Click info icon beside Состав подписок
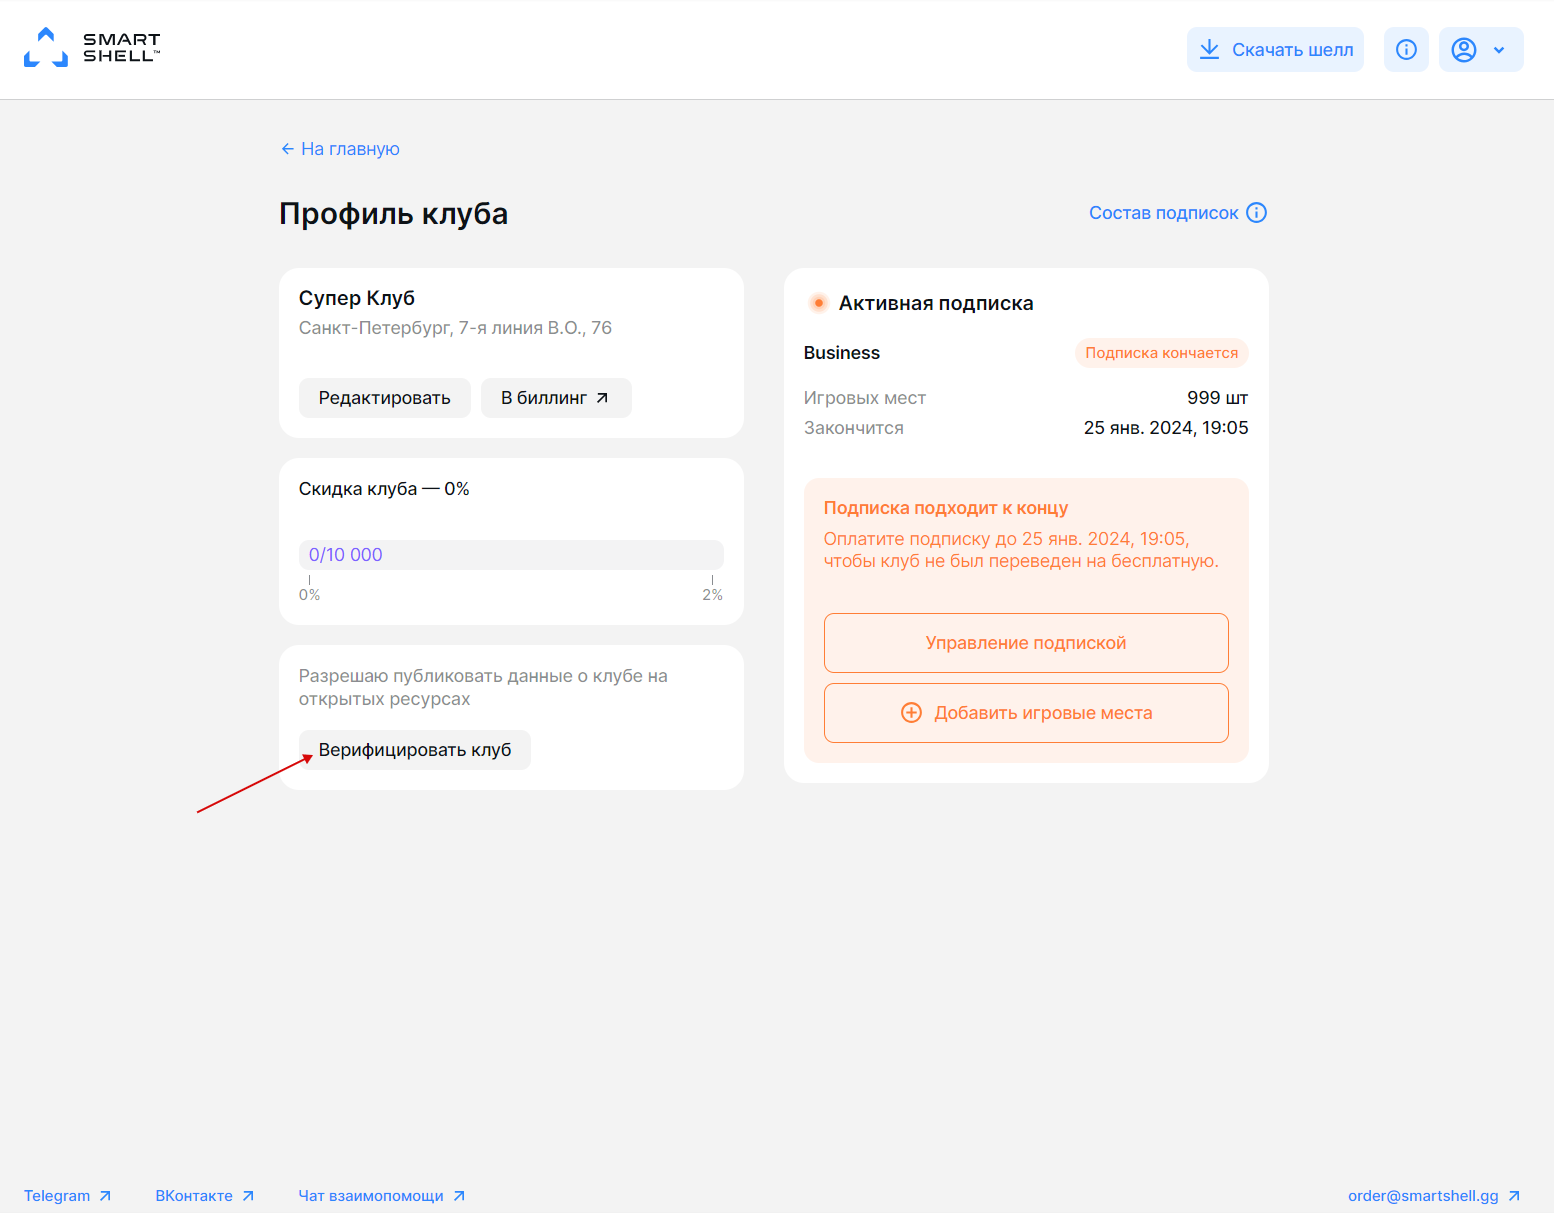The width and height of the screenshot is (1554, 1213). (x=1256, y=213)
